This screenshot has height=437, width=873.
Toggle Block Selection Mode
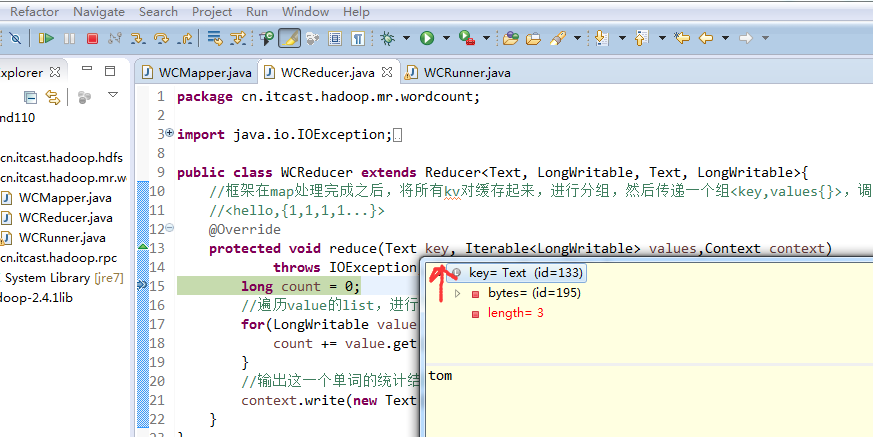(x=335, y=38)
